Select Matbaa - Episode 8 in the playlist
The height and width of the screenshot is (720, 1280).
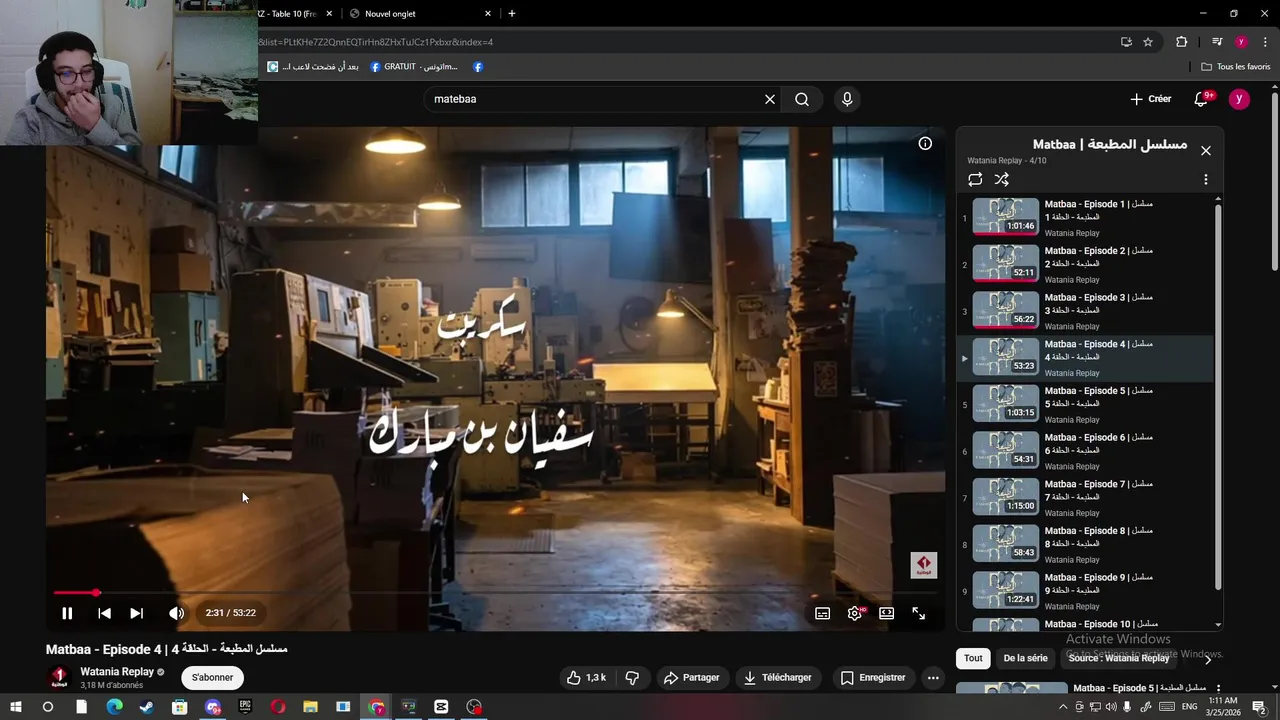tap(1085, 545)
